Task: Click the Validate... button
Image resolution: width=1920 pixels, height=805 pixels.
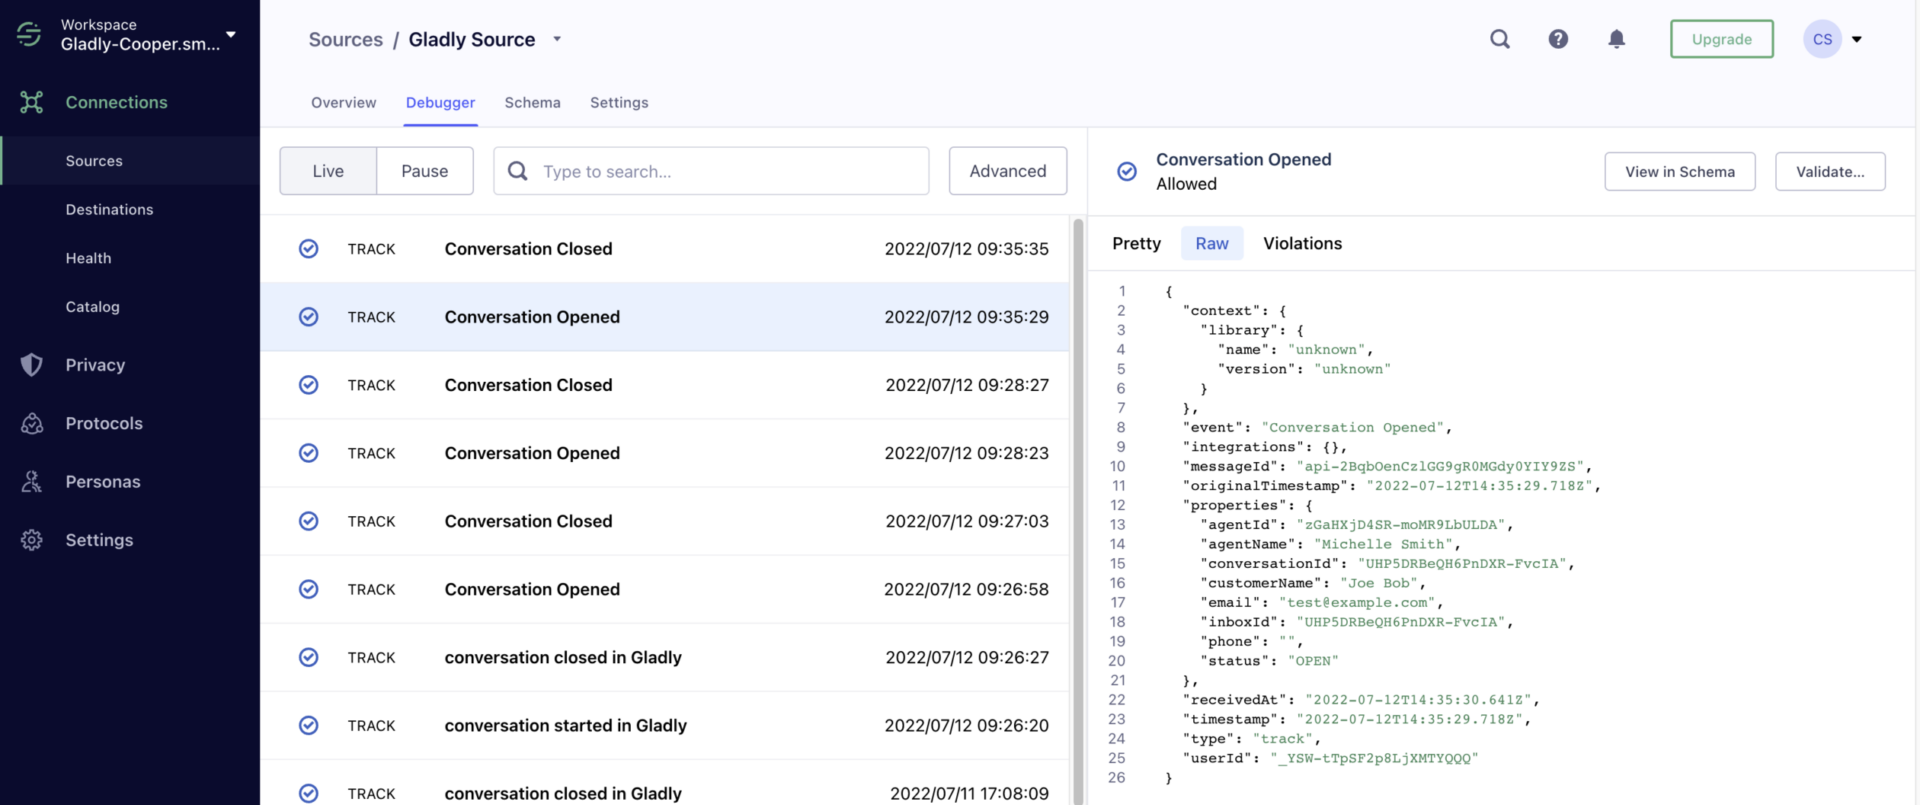Action: coord(1830,171)
